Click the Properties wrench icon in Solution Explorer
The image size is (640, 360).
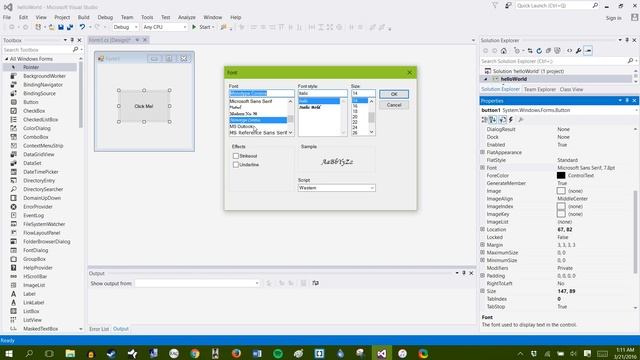click(x=578, y=51)
